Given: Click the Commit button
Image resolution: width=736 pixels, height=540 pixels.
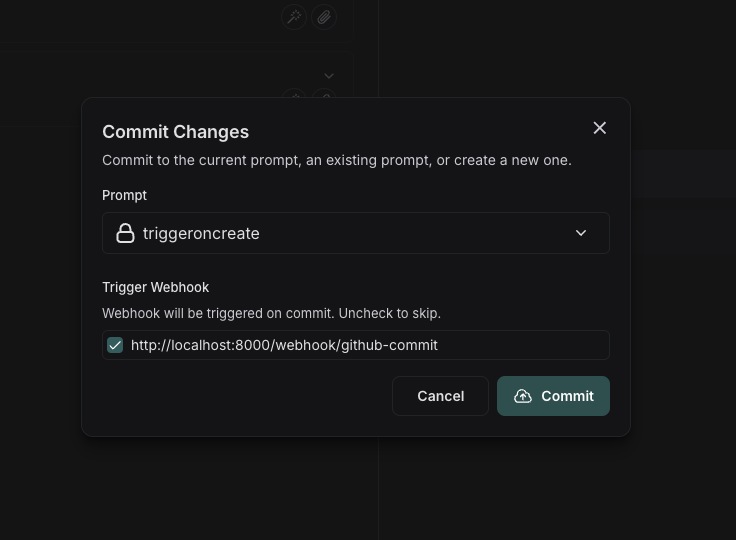Looking at the screenshot, I should click(x=553, y=396).
